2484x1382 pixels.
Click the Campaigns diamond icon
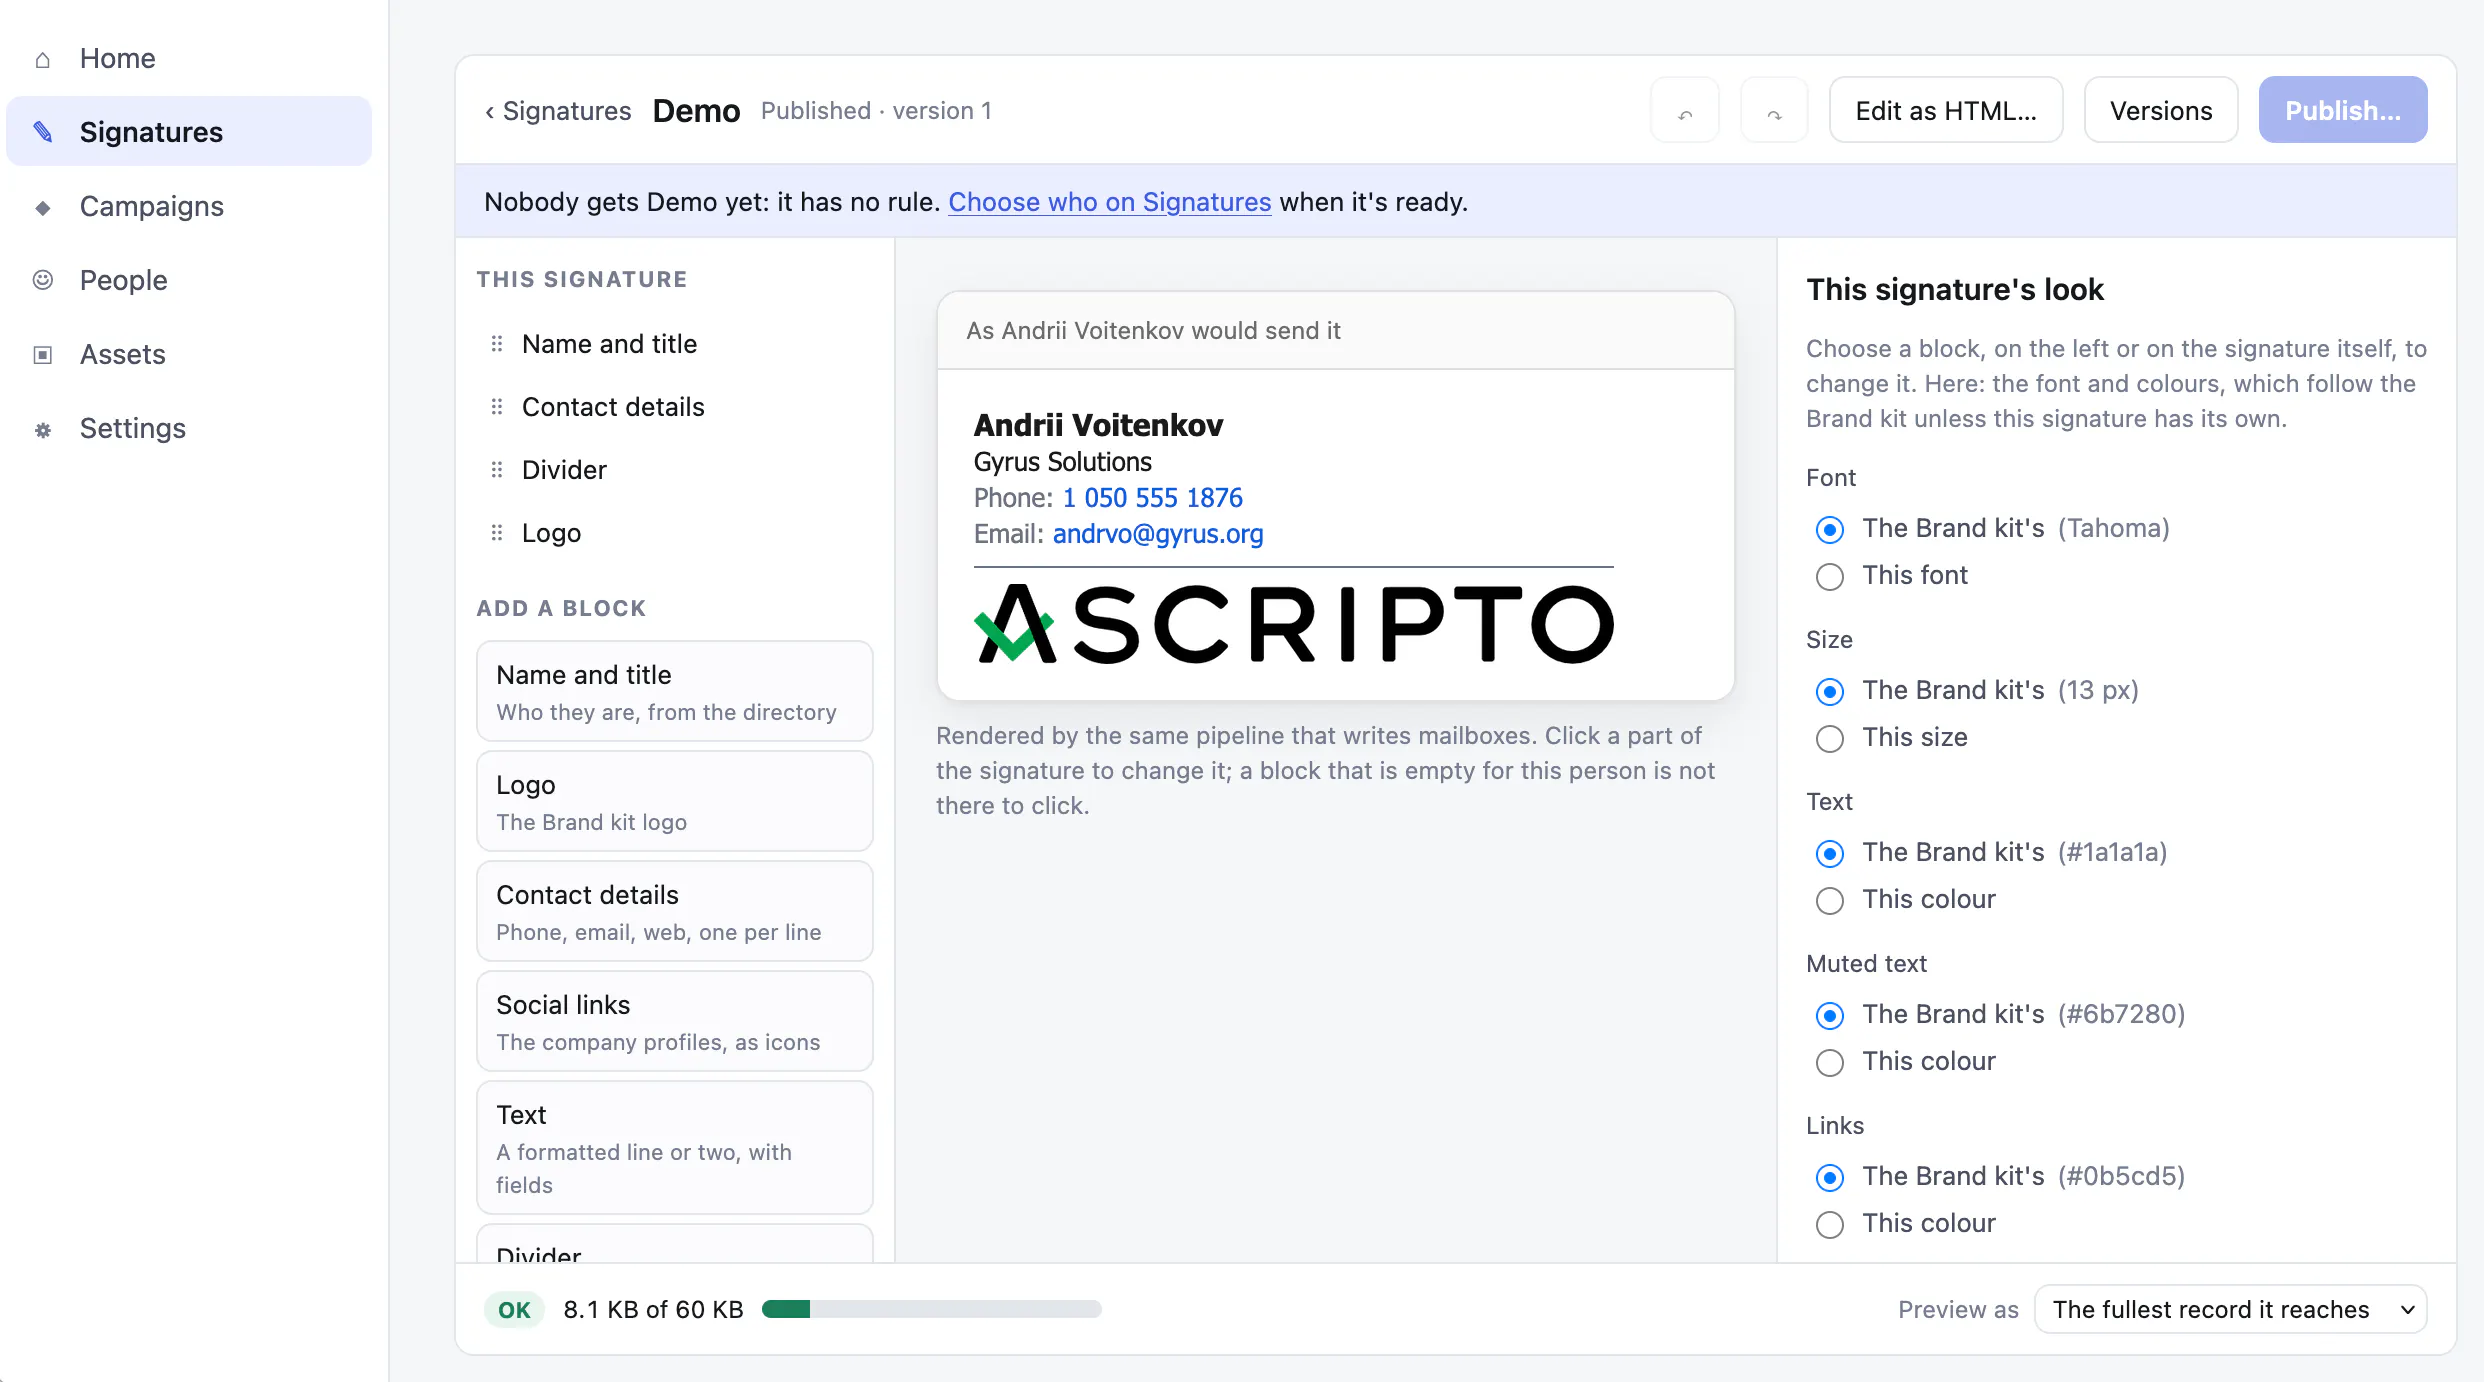point(42,207)
